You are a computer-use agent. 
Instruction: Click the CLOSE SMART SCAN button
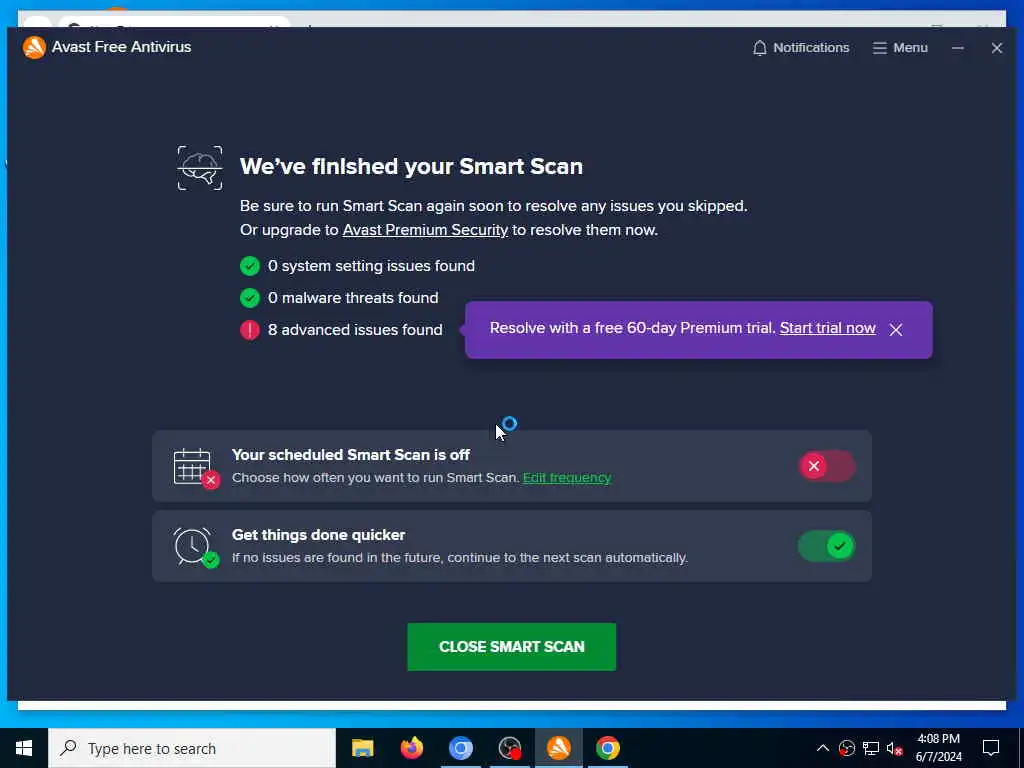click(511, 647)
